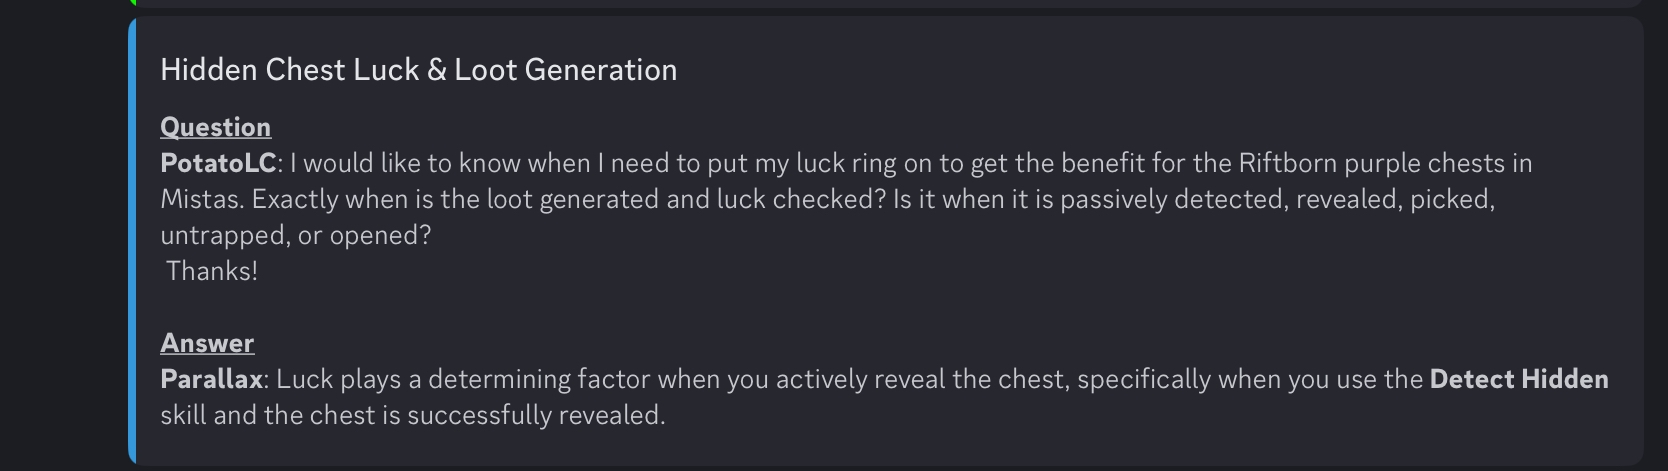The image size is (1668, 471).
Task: Click the blue embed accent bar
Action: click(132, 241)
